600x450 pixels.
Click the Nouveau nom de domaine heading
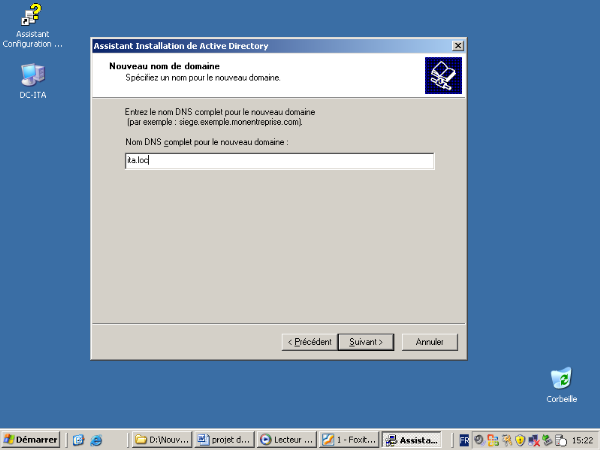pyautogui.click(x=165, y=66)
